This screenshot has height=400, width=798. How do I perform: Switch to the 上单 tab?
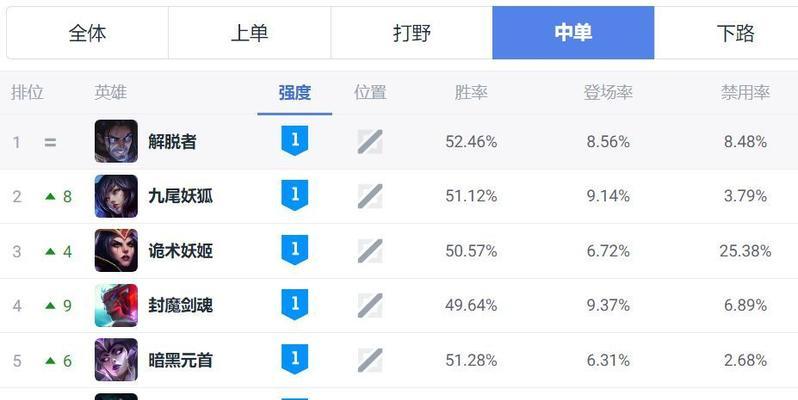coord(249,33)
